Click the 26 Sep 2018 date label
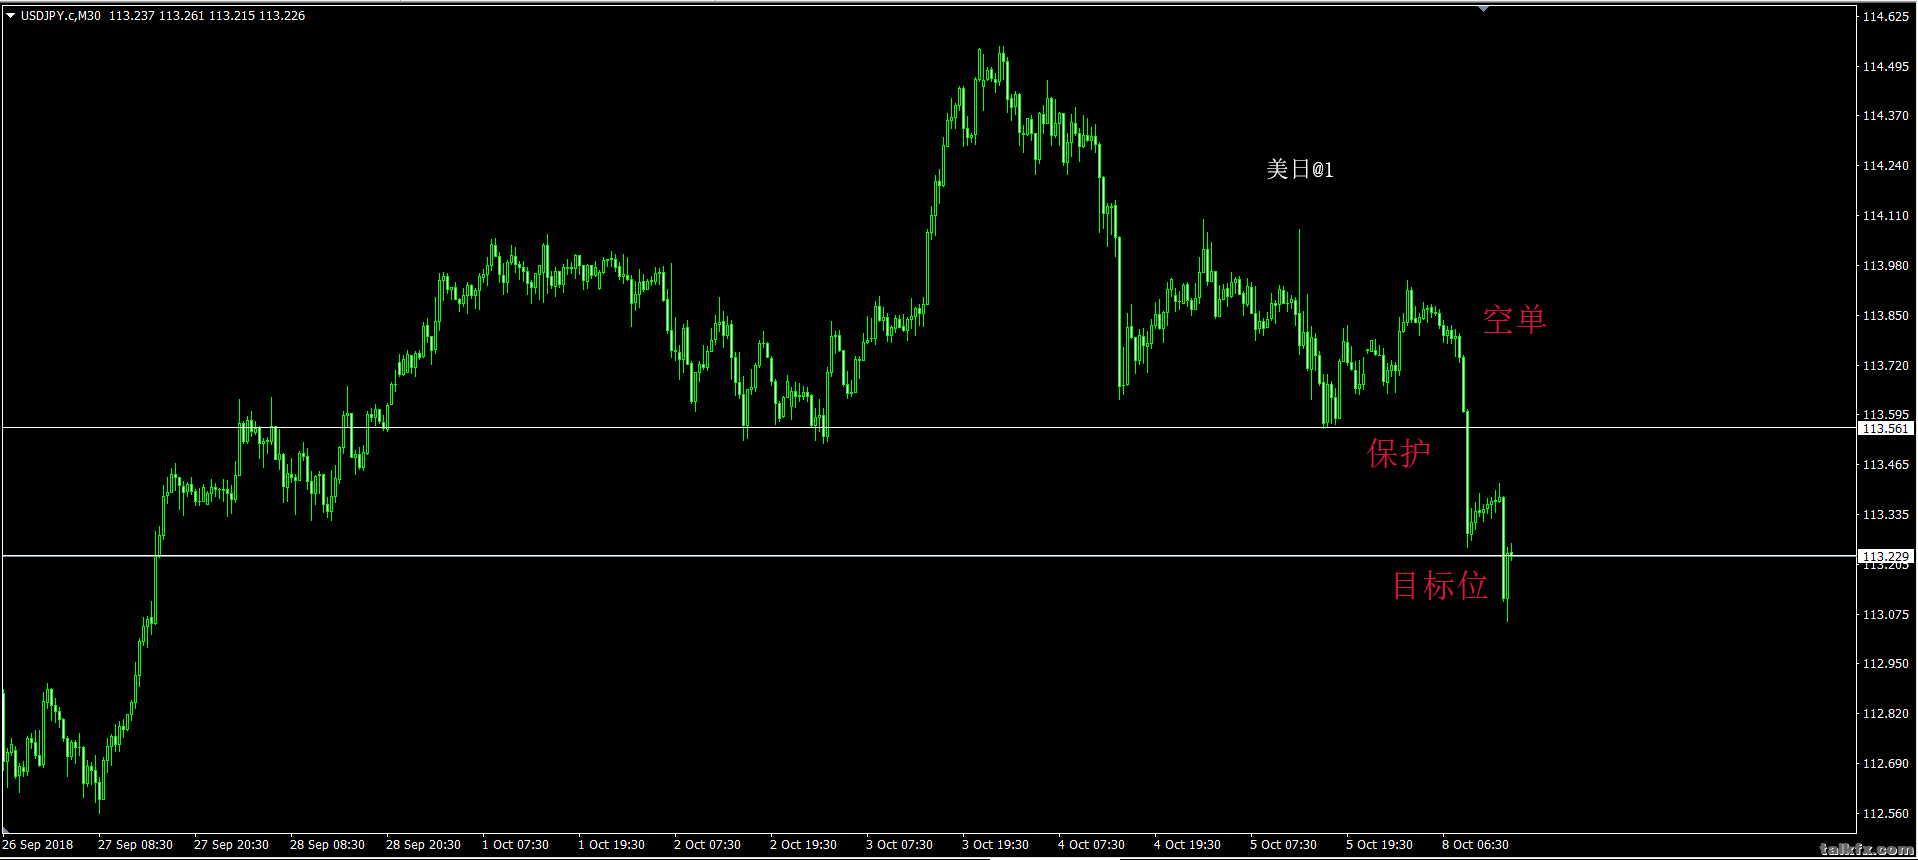1918x860 pixels. click(38, 845)
